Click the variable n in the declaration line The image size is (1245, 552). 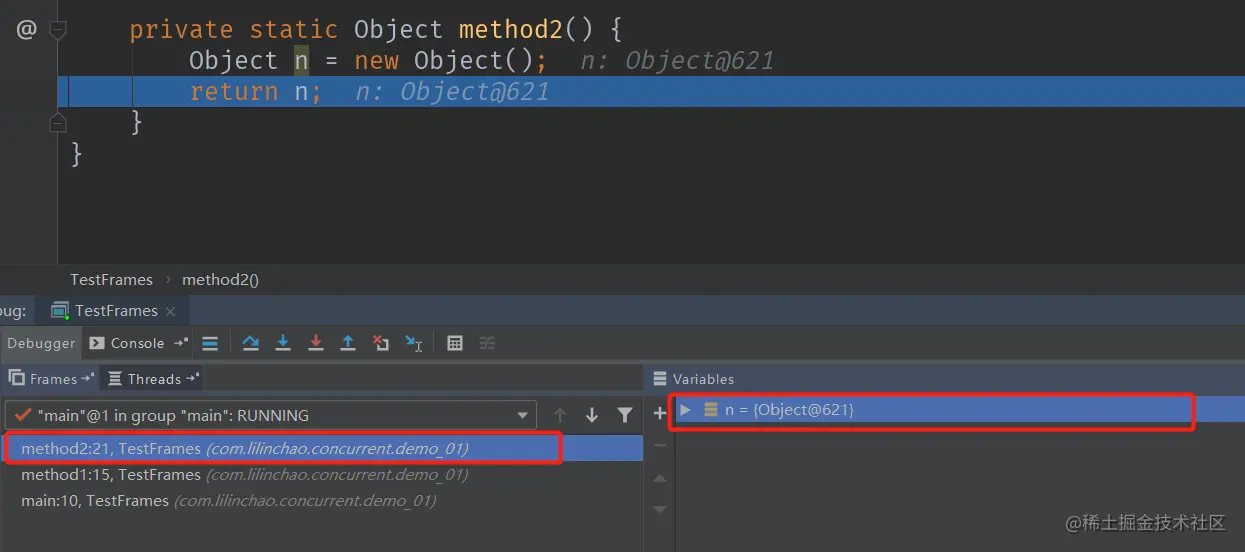(301, 61)
